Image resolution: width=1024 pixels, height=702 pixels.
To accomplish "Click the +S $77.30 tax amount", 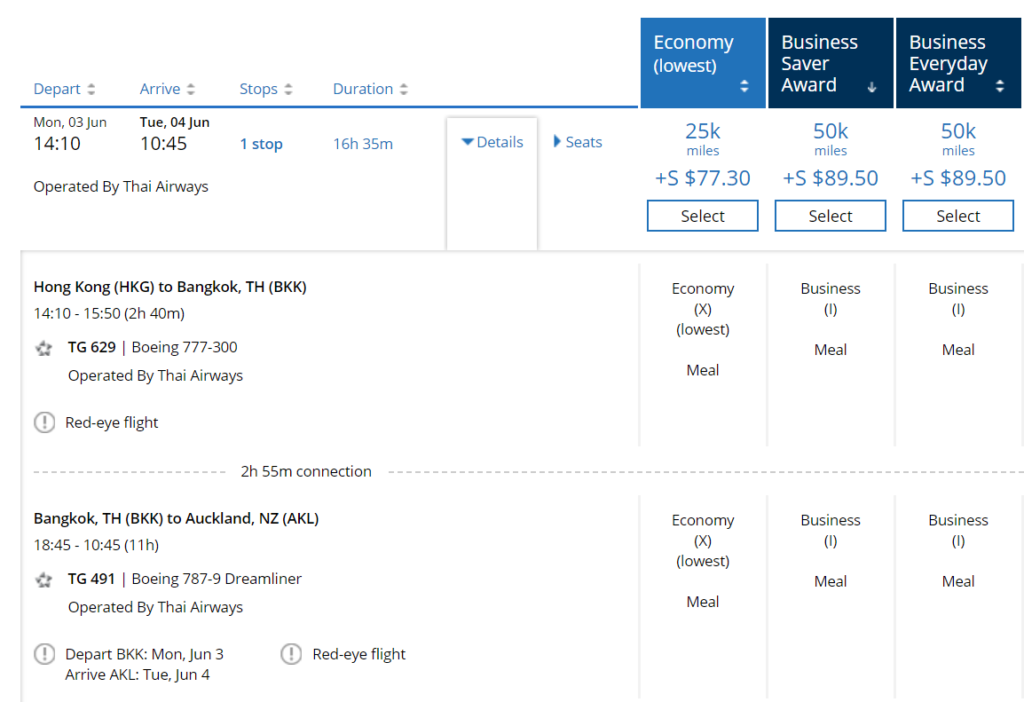I will (703, 178).
